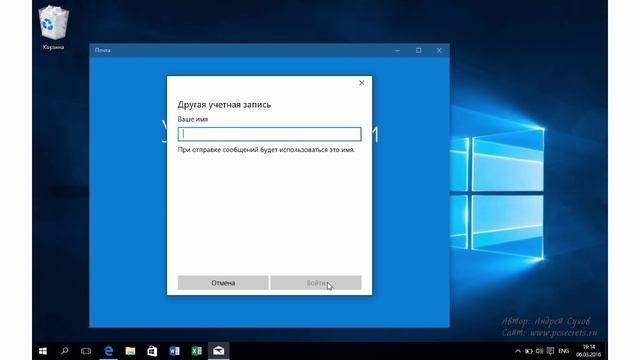Launch Microsoft Edge from taskbar

pos(109,351)
